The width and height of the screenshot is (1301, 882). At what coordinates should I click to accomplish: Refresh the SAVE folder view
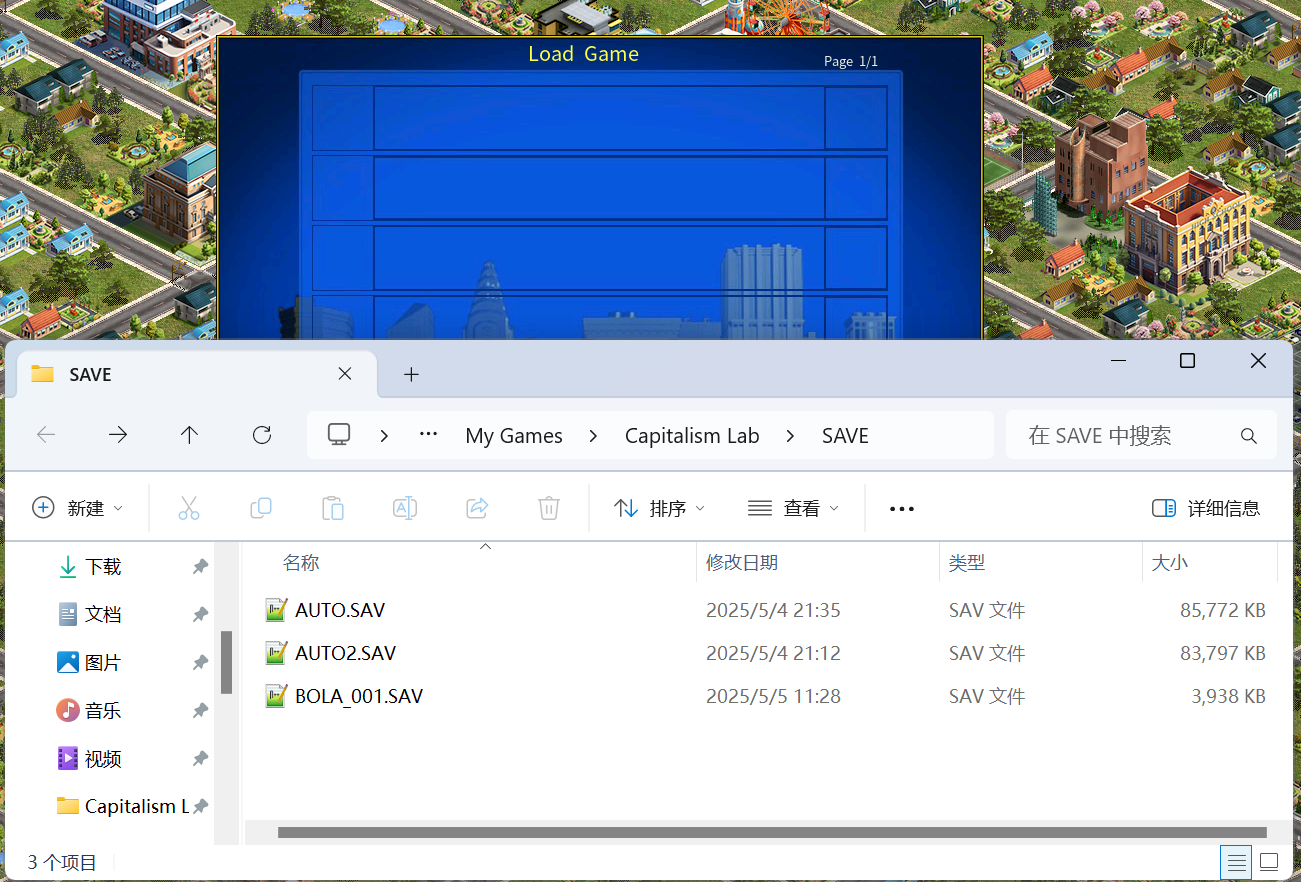click(x=262, y=435)
